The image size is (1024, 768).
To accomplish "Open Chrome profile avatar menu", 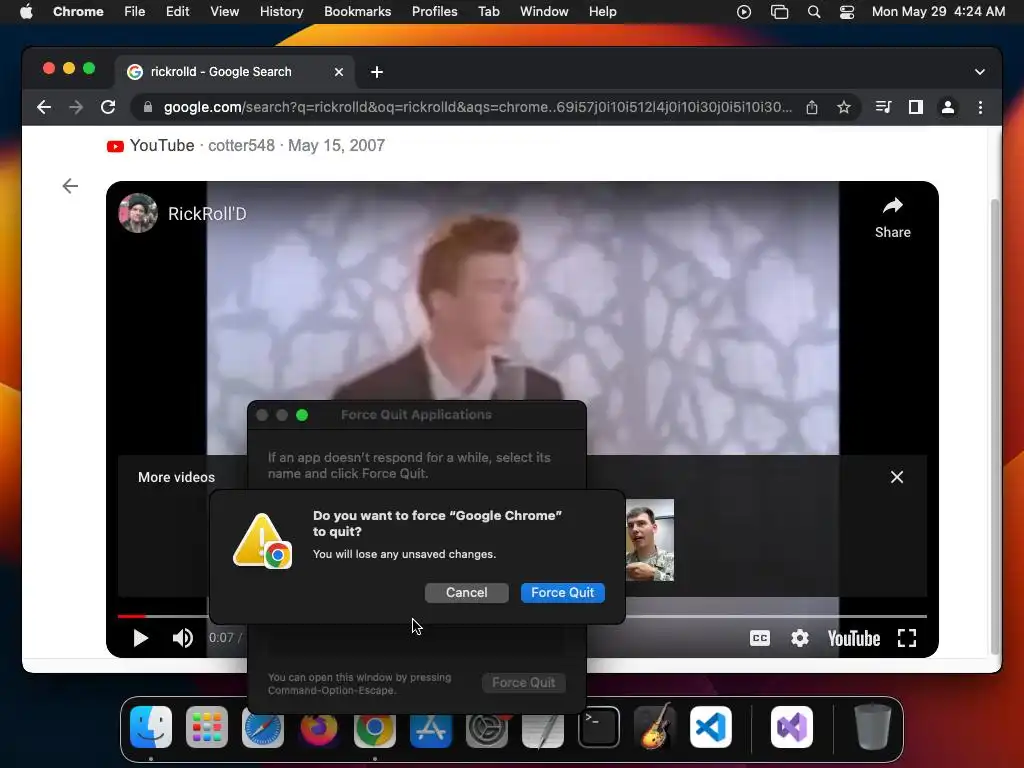I will point(948,107).
